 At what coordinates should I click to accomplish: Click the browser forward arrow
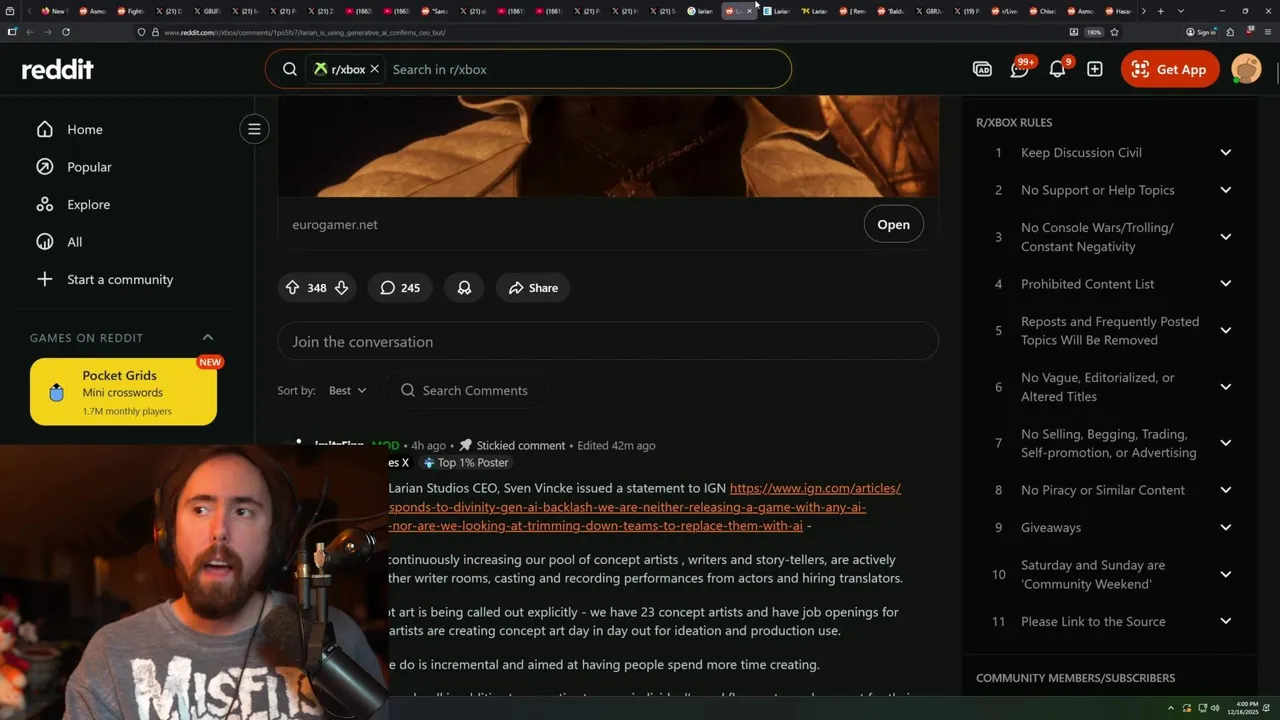click(47, 32)
